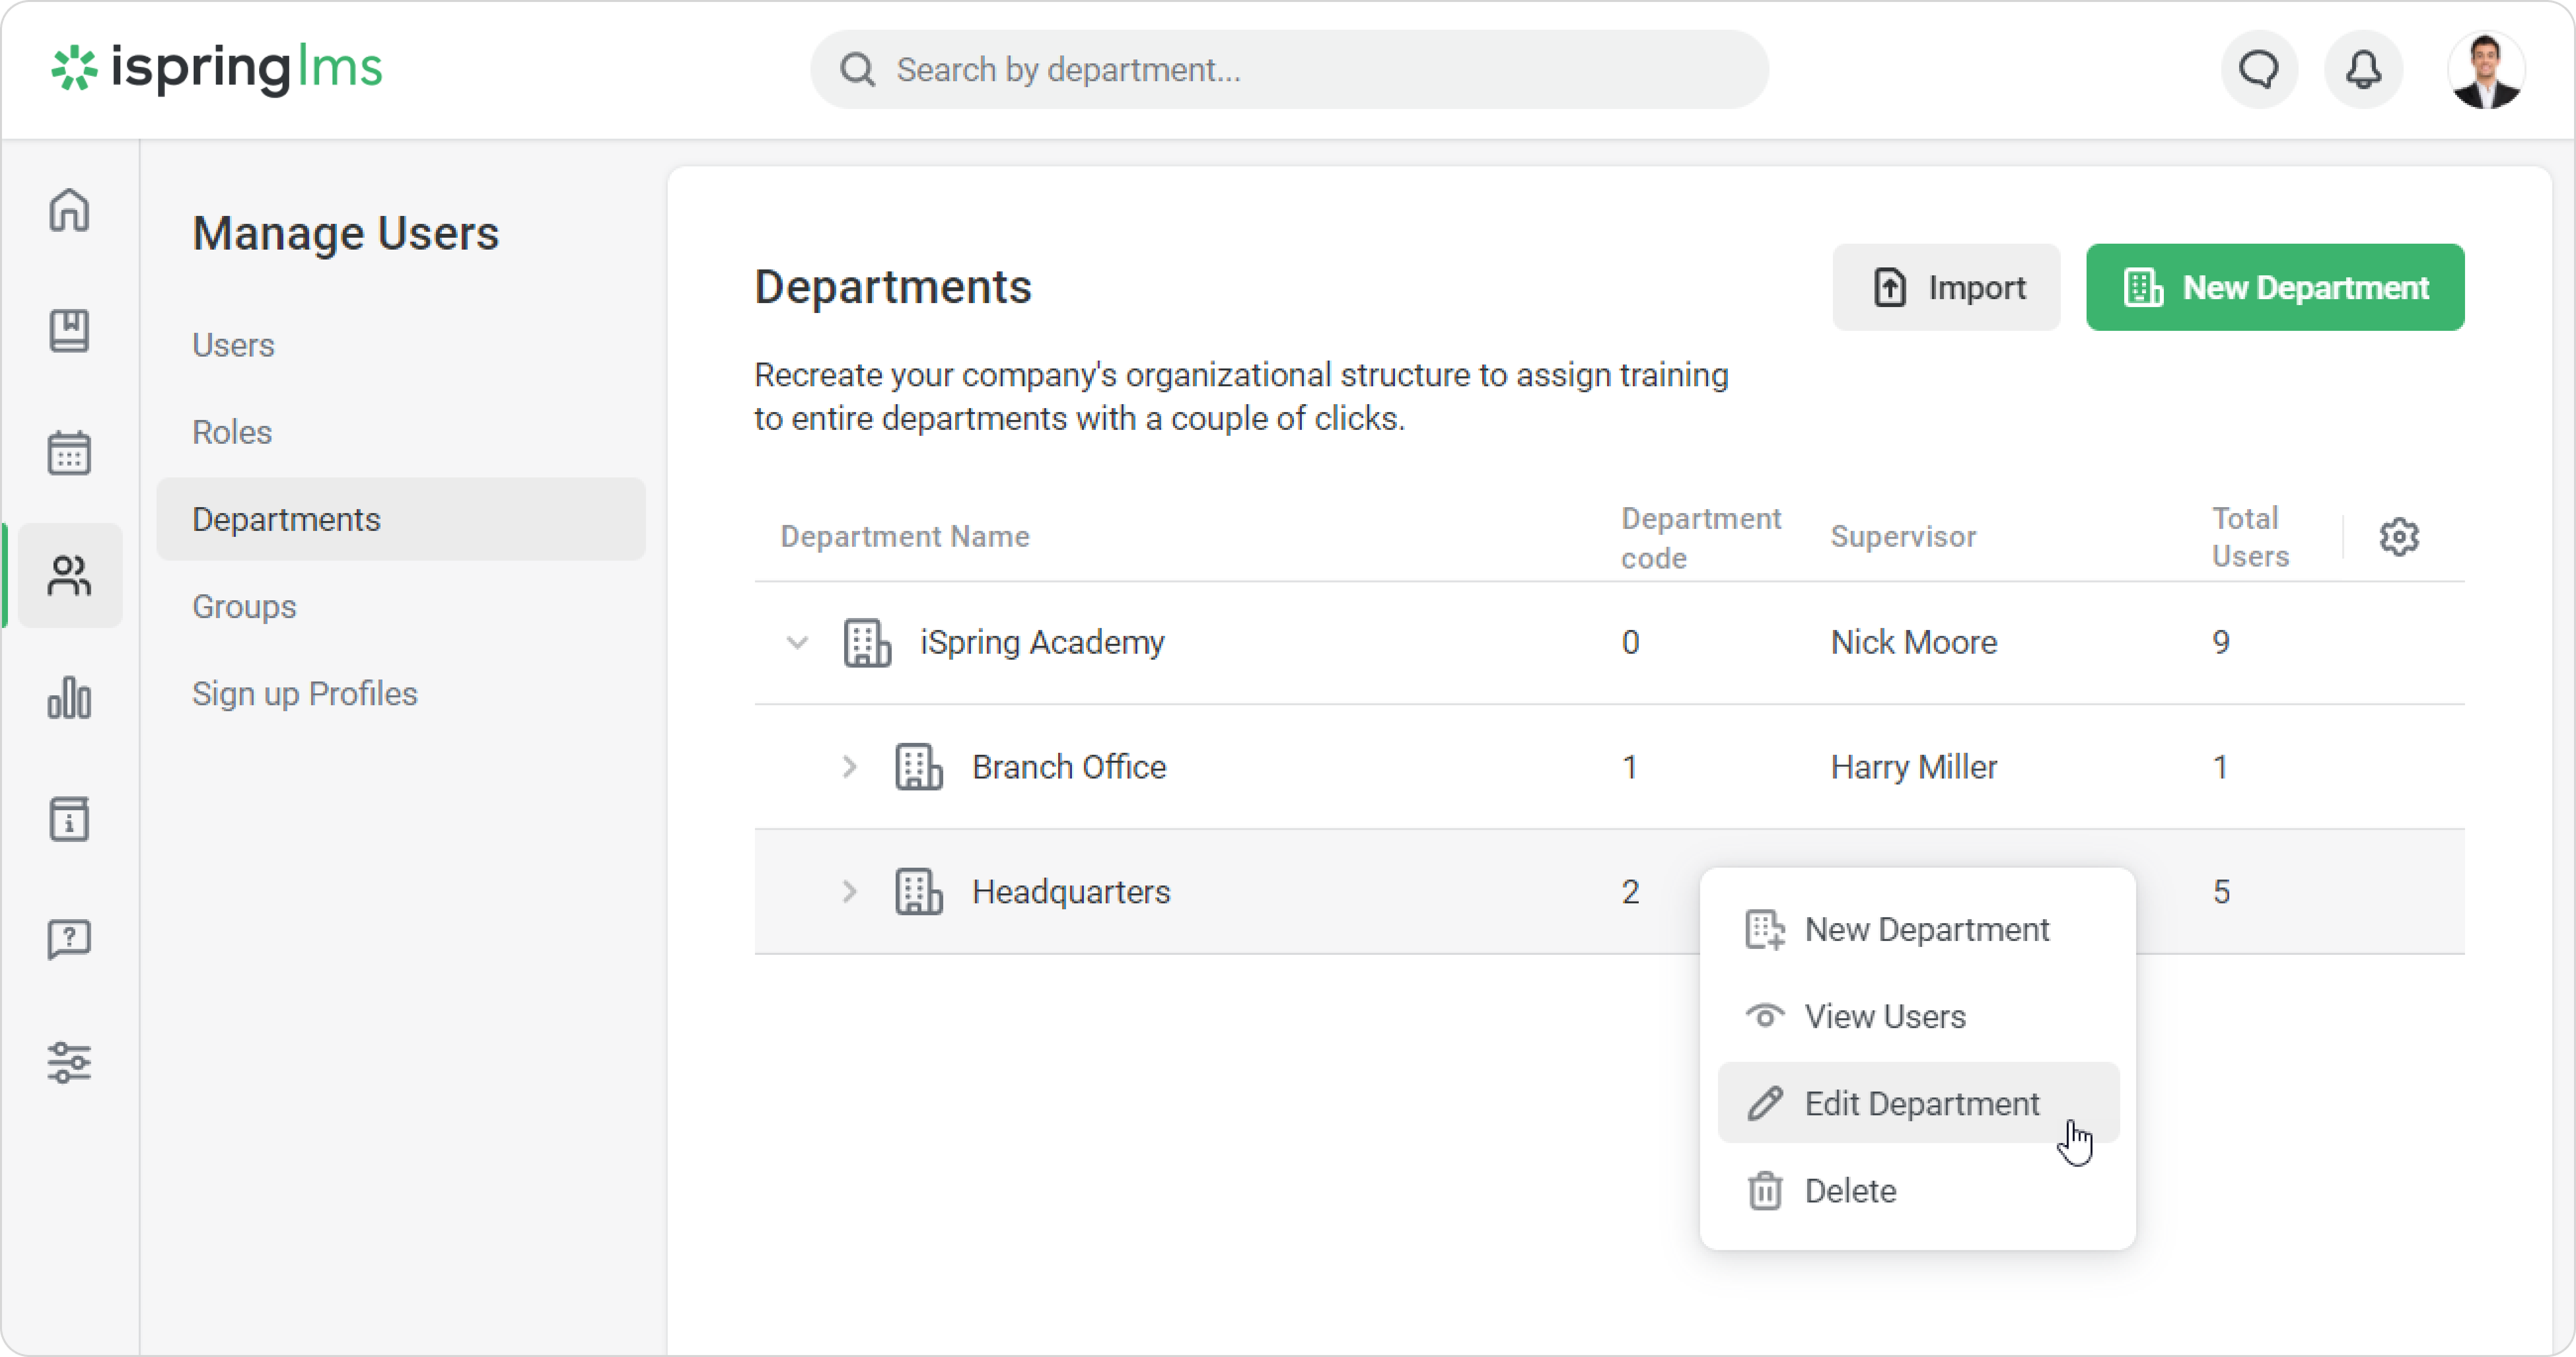
Task: Click the settings sliders sidebar icon
Action: pos(69,1062)
